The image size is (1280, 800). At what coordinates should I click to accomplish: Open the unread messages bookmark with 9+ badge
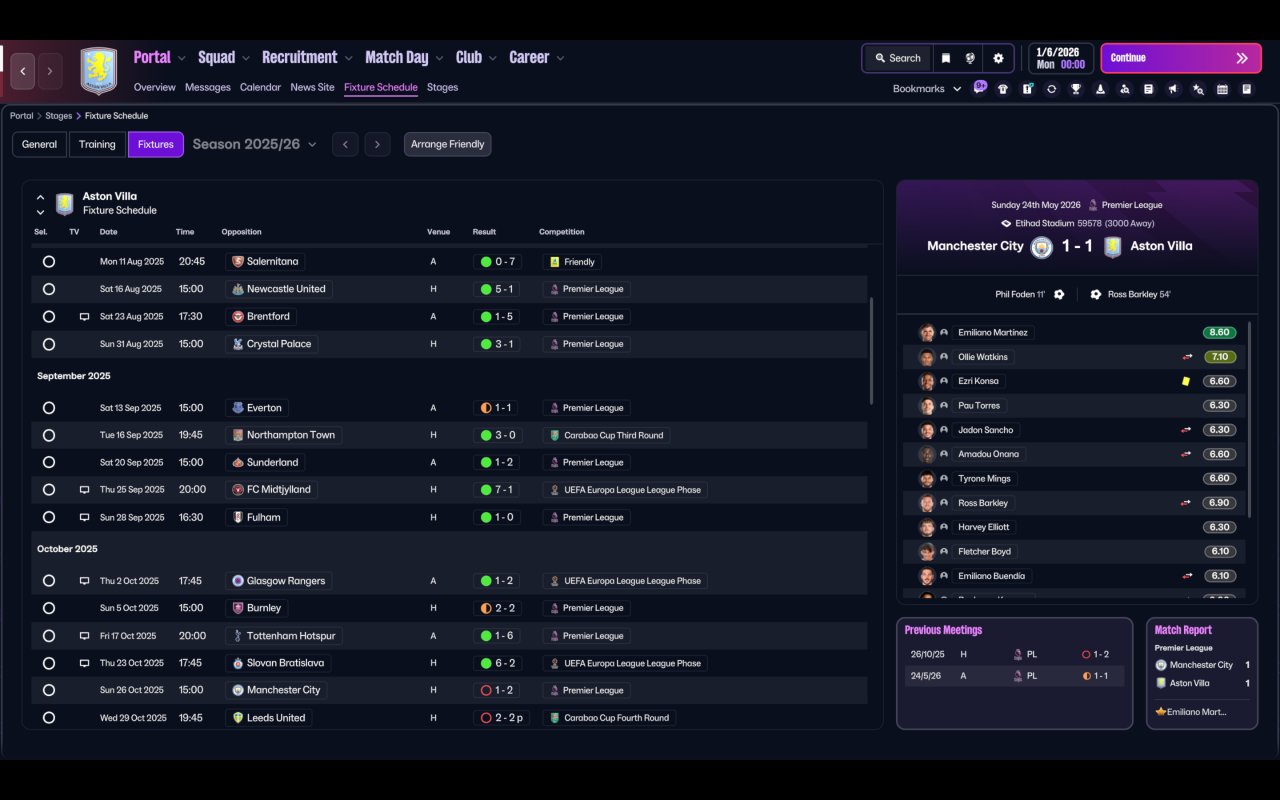980,88
